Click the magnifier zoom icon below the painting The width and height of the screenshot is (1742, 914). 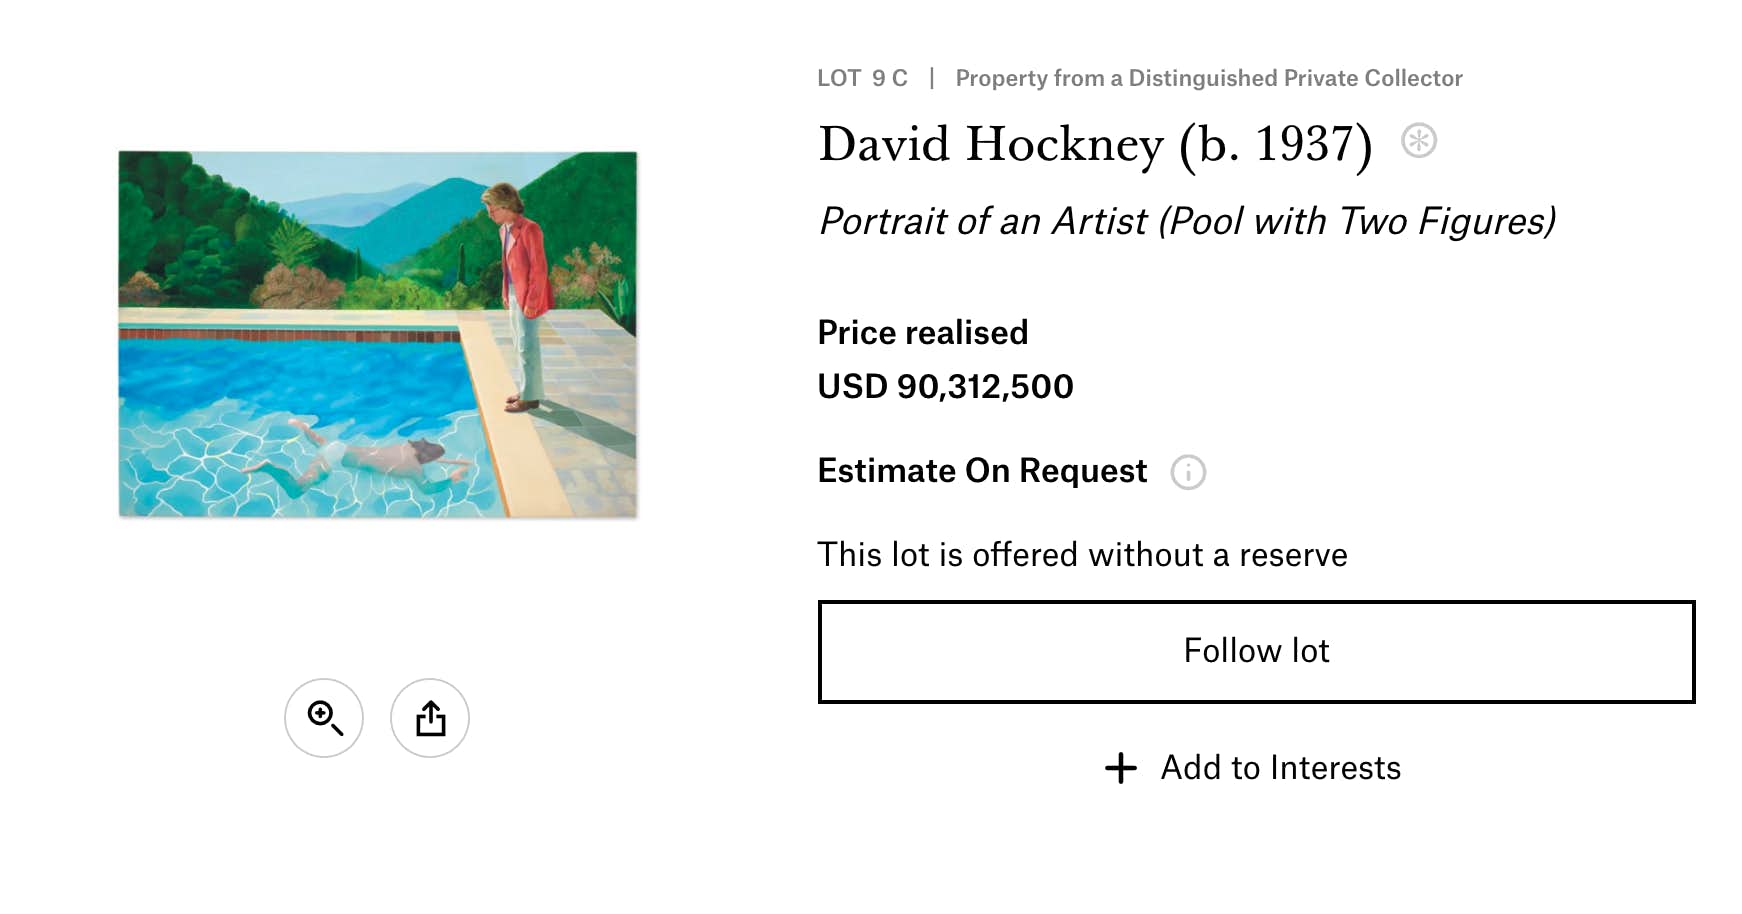click(x=324, y=718)
